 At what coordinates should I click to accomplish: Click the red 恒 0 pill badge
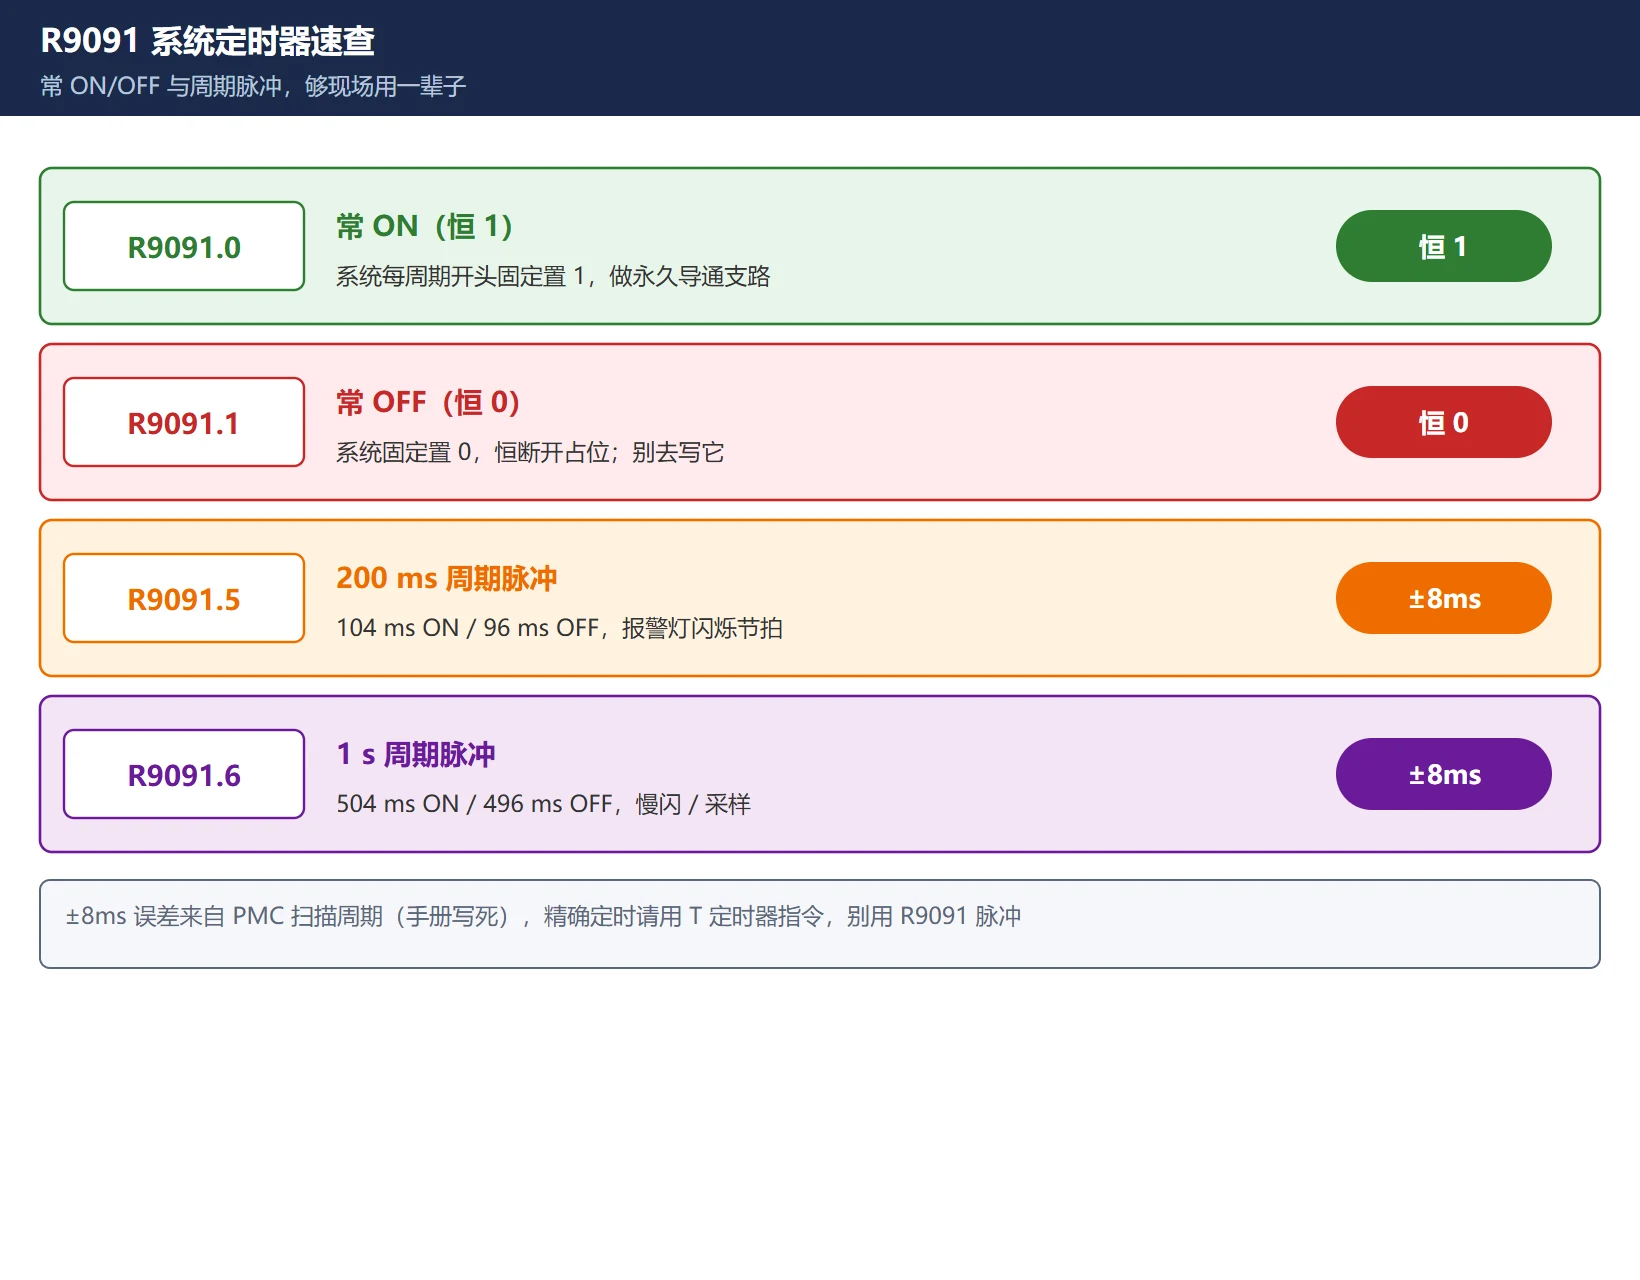[x=1443, y=422]
